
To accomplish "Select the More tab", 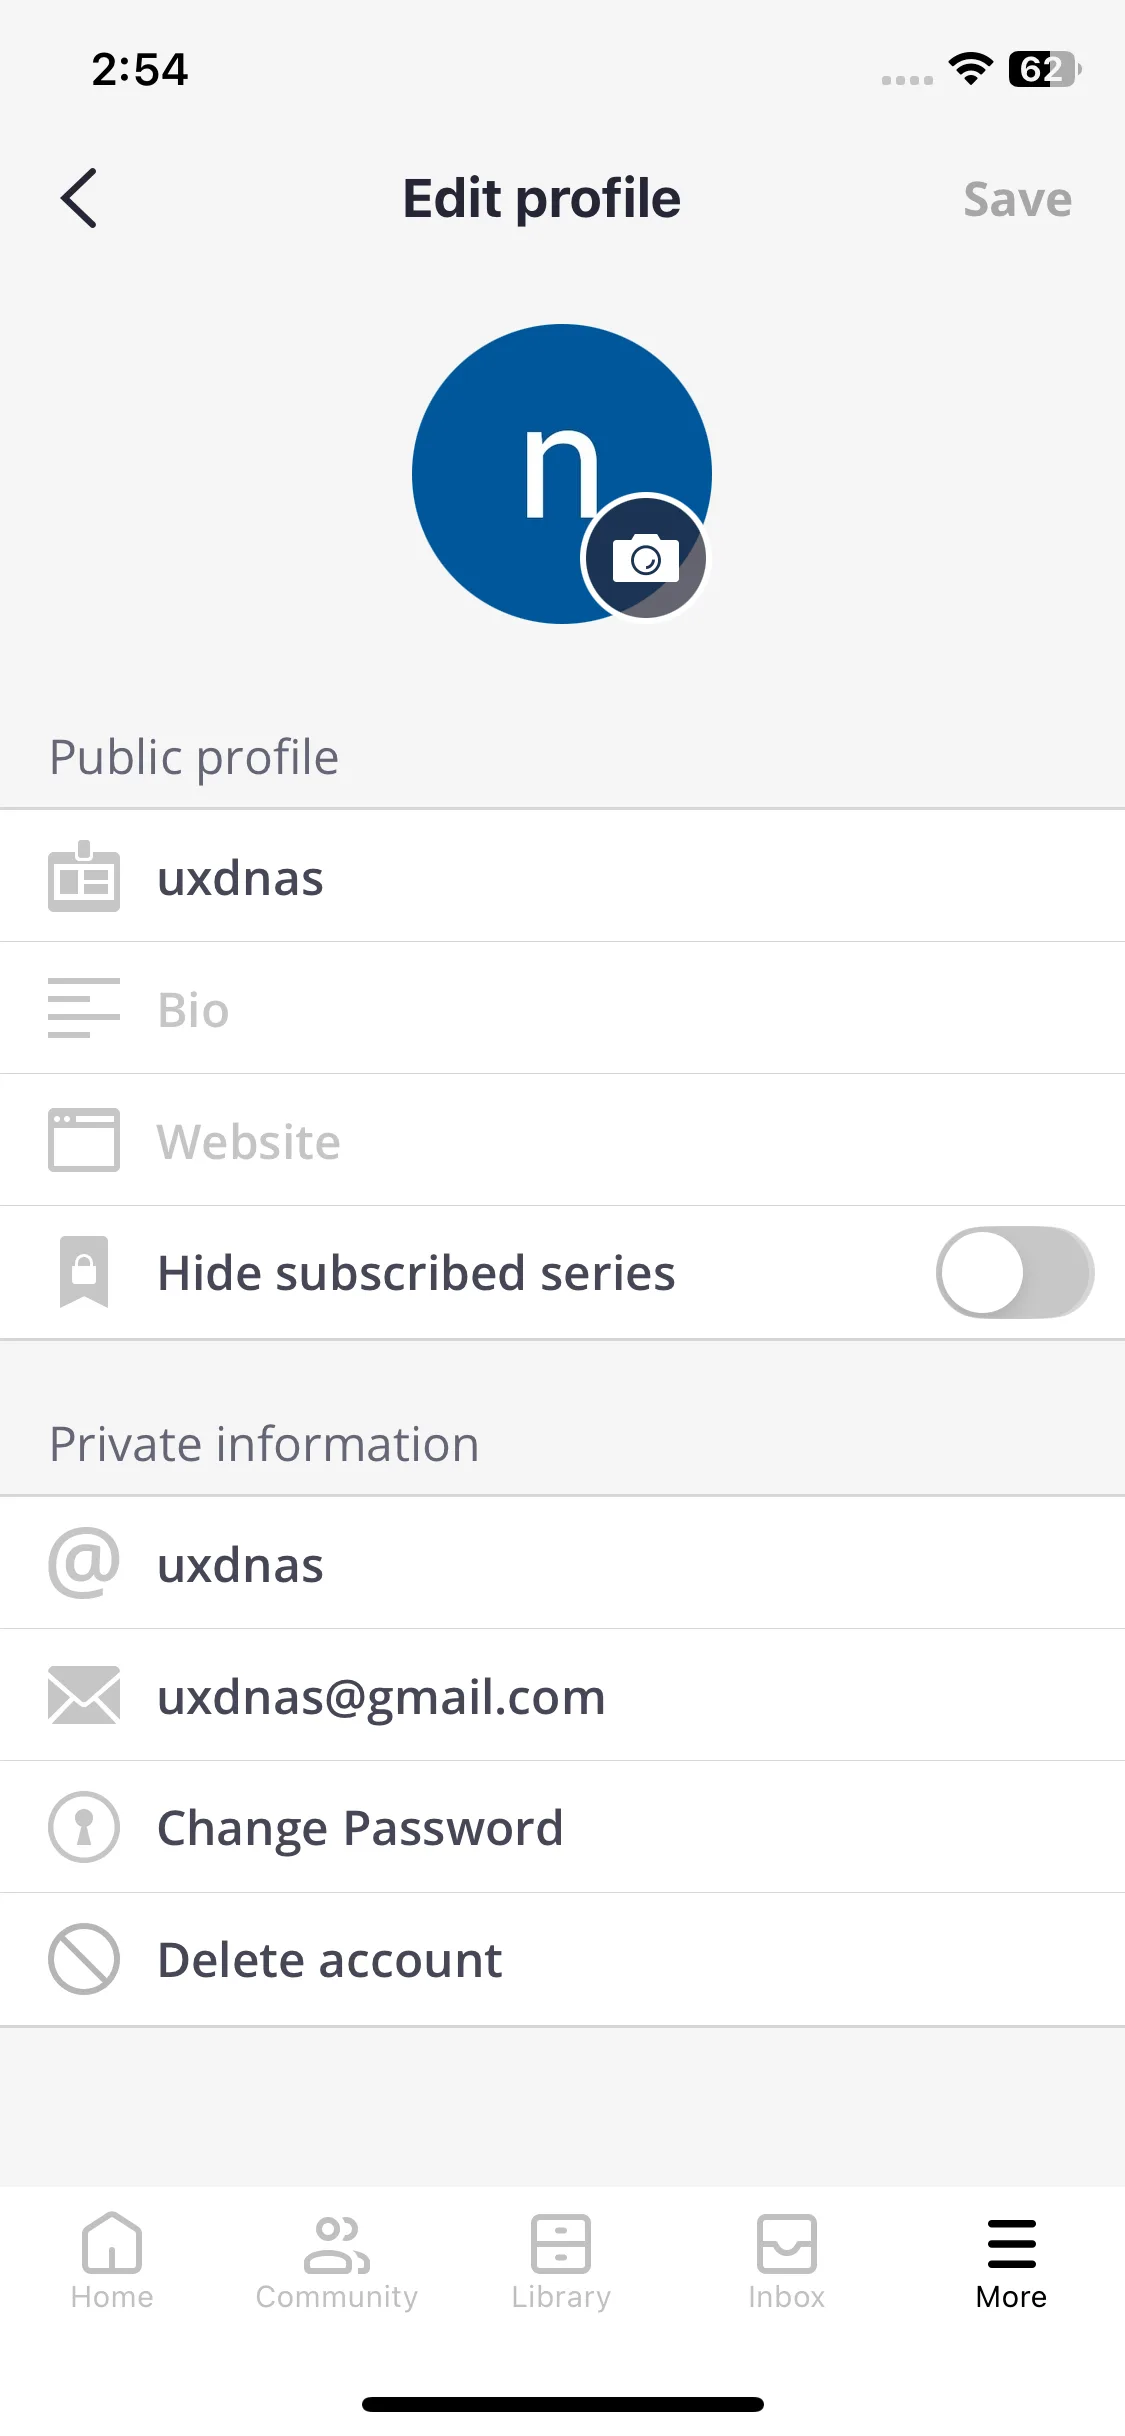I will [1011, 2261].
